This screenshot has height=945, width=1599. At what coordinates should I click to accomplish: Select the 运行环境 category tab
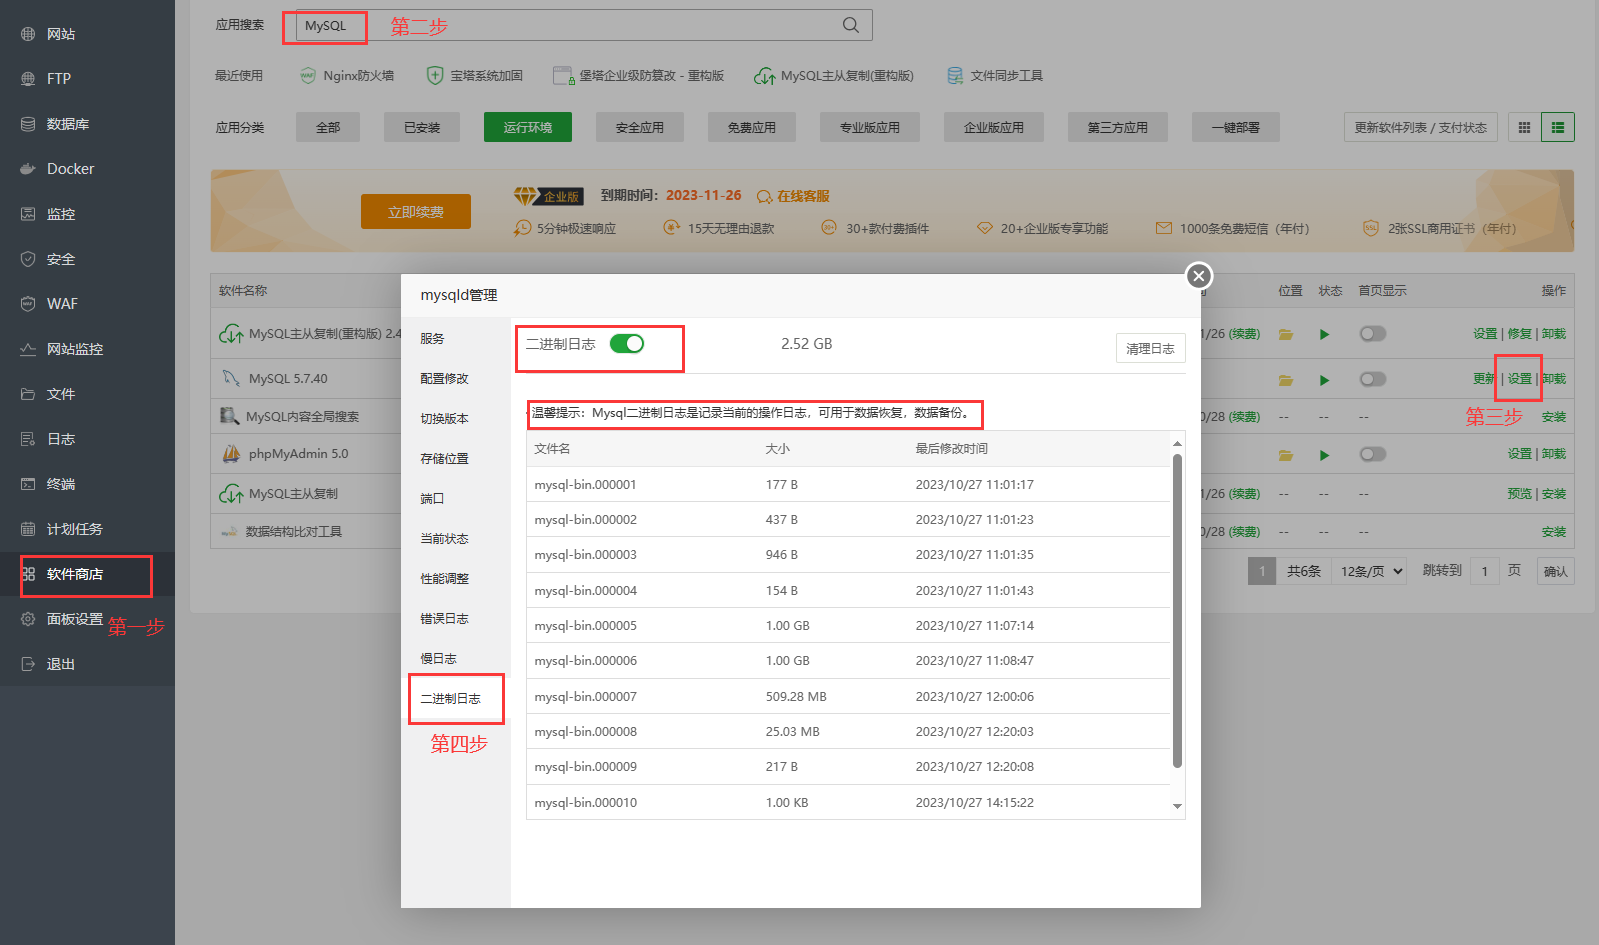tap(528, 127)
